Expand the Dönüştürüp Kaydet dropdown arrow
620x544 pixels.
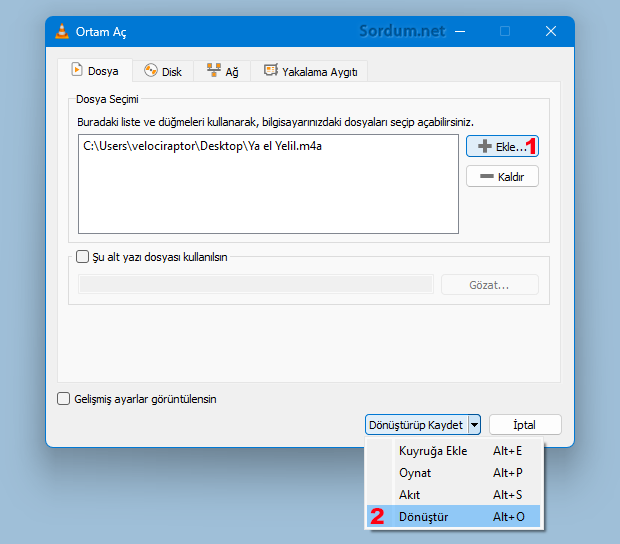point(474,425)
